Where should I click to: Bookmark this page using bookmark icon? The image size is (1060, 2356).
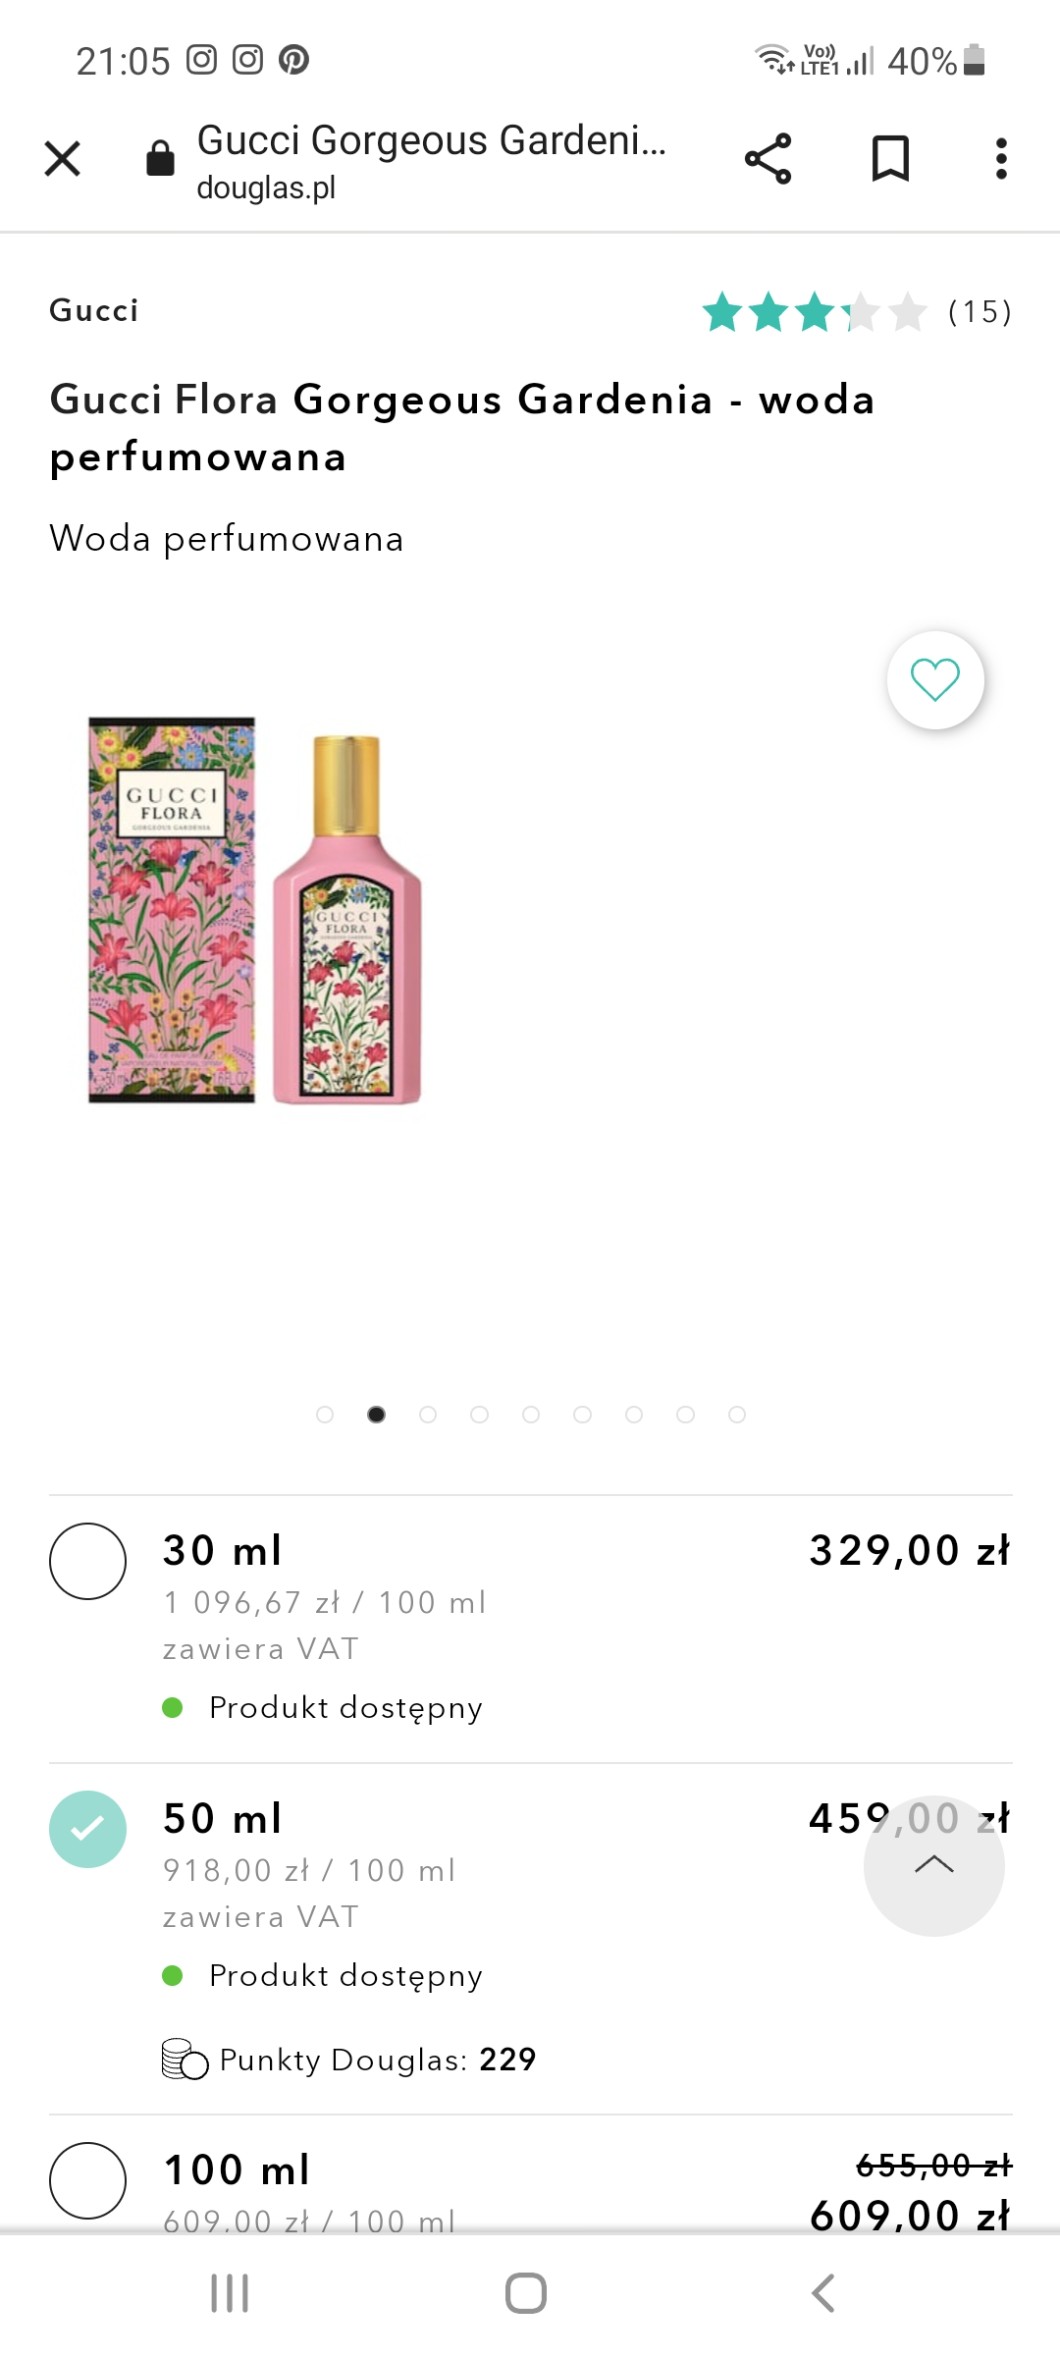click(889, 158)
